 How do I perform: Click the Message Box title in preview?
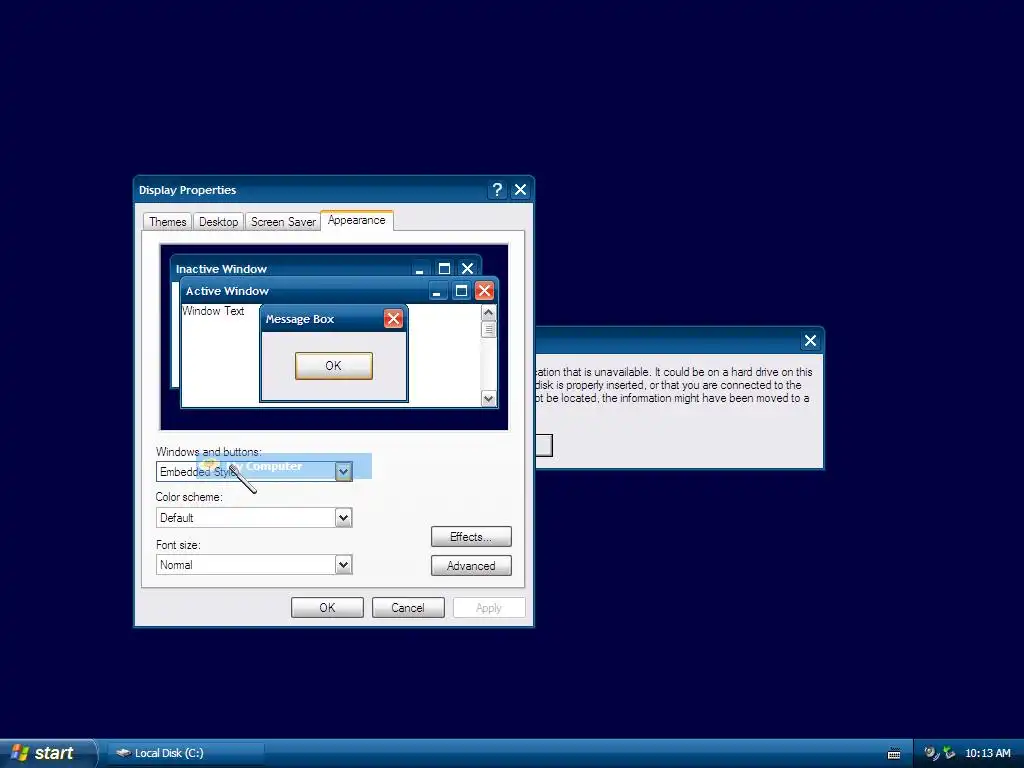[300, 319]
